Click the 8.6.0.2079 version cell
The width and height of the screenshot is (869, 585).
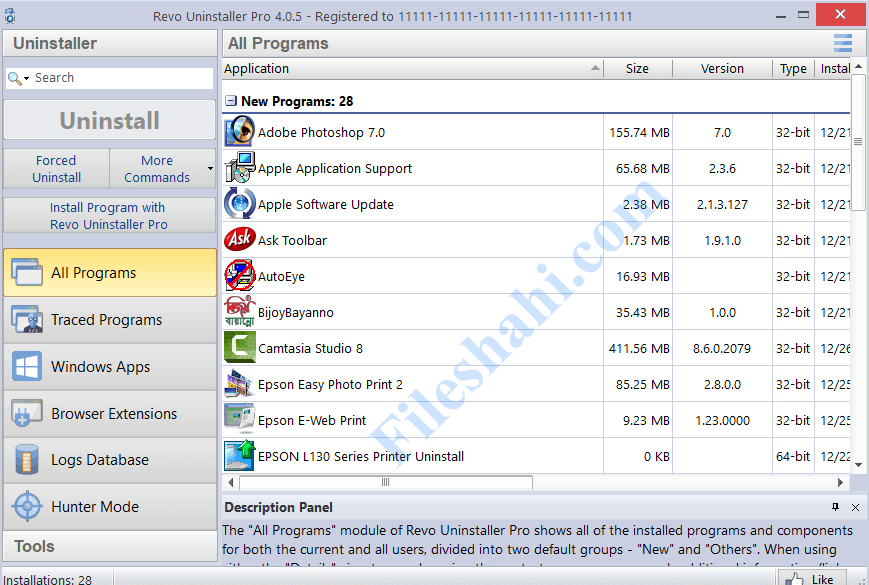(x=722, y=348)
